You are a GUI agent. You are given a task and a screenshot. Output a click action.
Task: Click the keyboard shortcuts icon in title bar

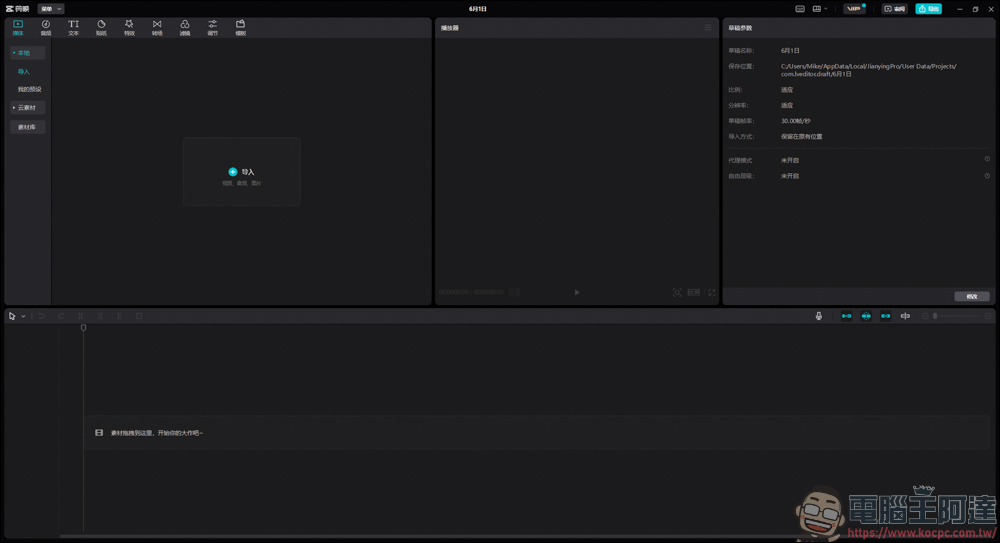(x=800, y=9)
